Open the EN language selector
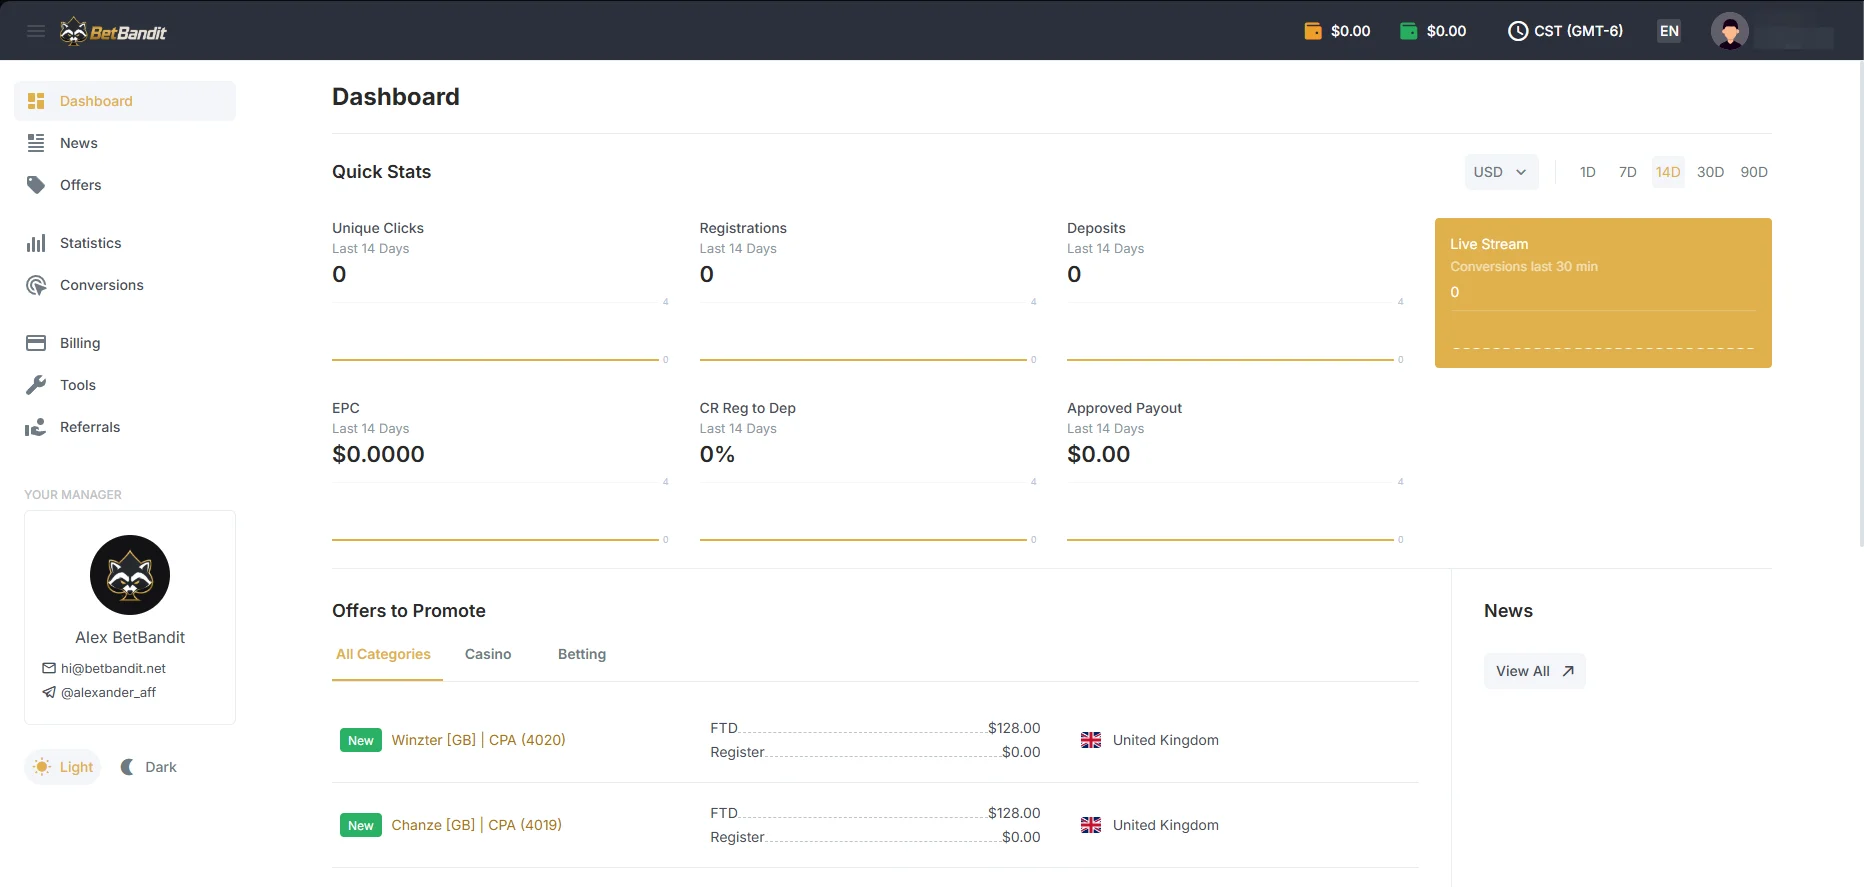 (x=1670, y=31)
